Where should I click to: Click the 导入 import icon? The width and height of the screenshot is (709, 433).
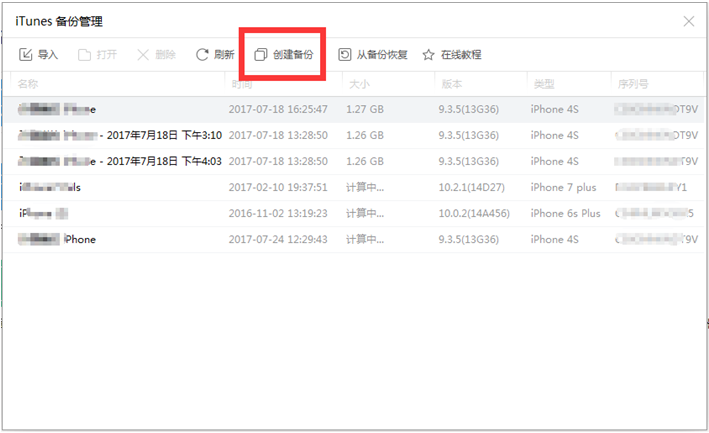coord(25,55)
